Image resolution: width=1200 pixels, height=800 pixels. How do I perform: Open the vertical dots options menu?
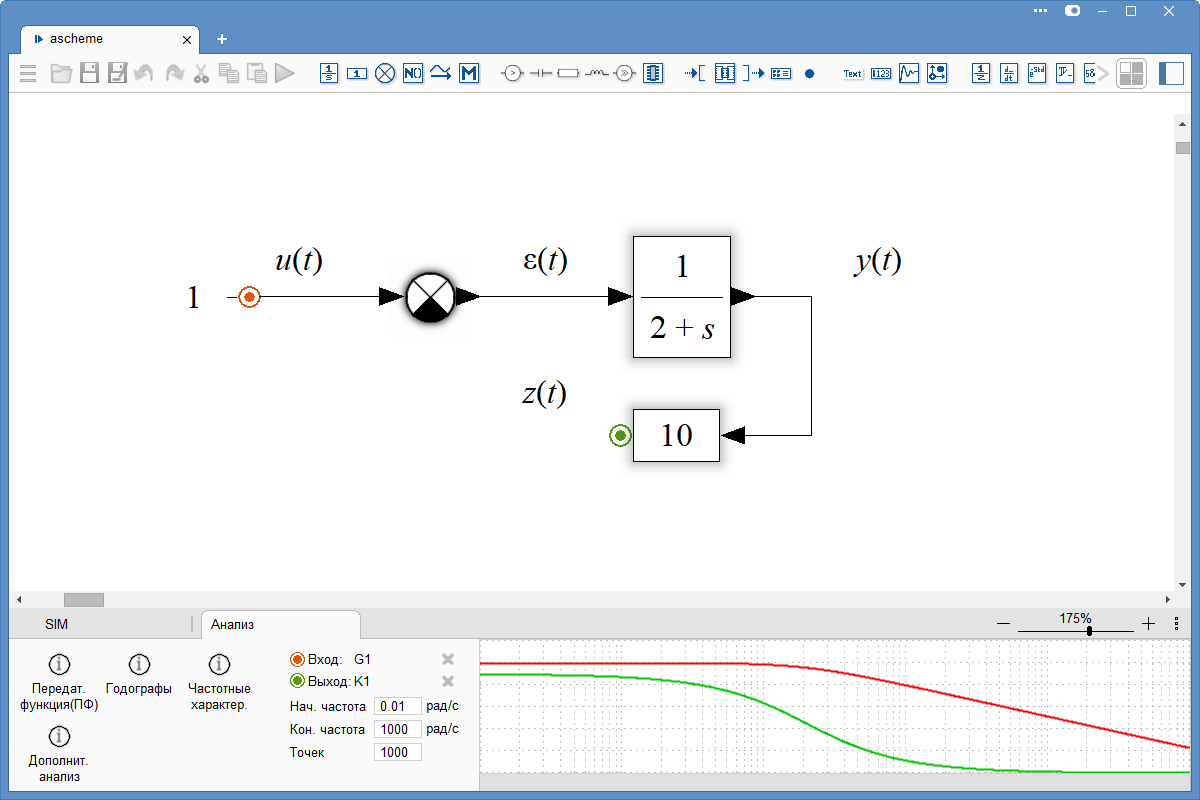tap(1176, 623)
